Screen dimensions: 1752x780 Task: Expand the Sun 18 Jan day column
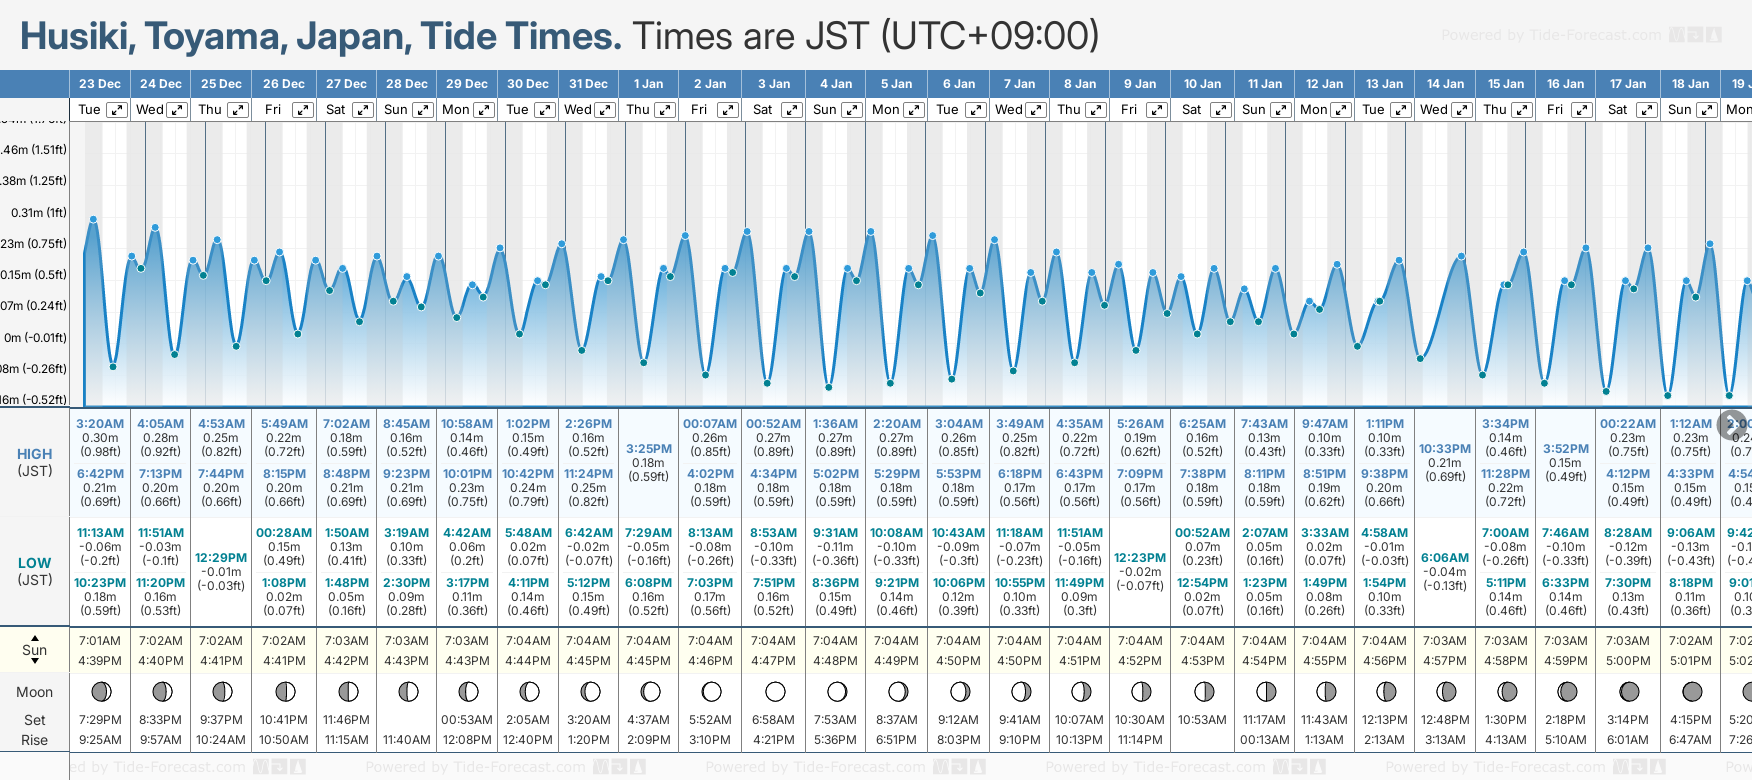[1708, 110]
